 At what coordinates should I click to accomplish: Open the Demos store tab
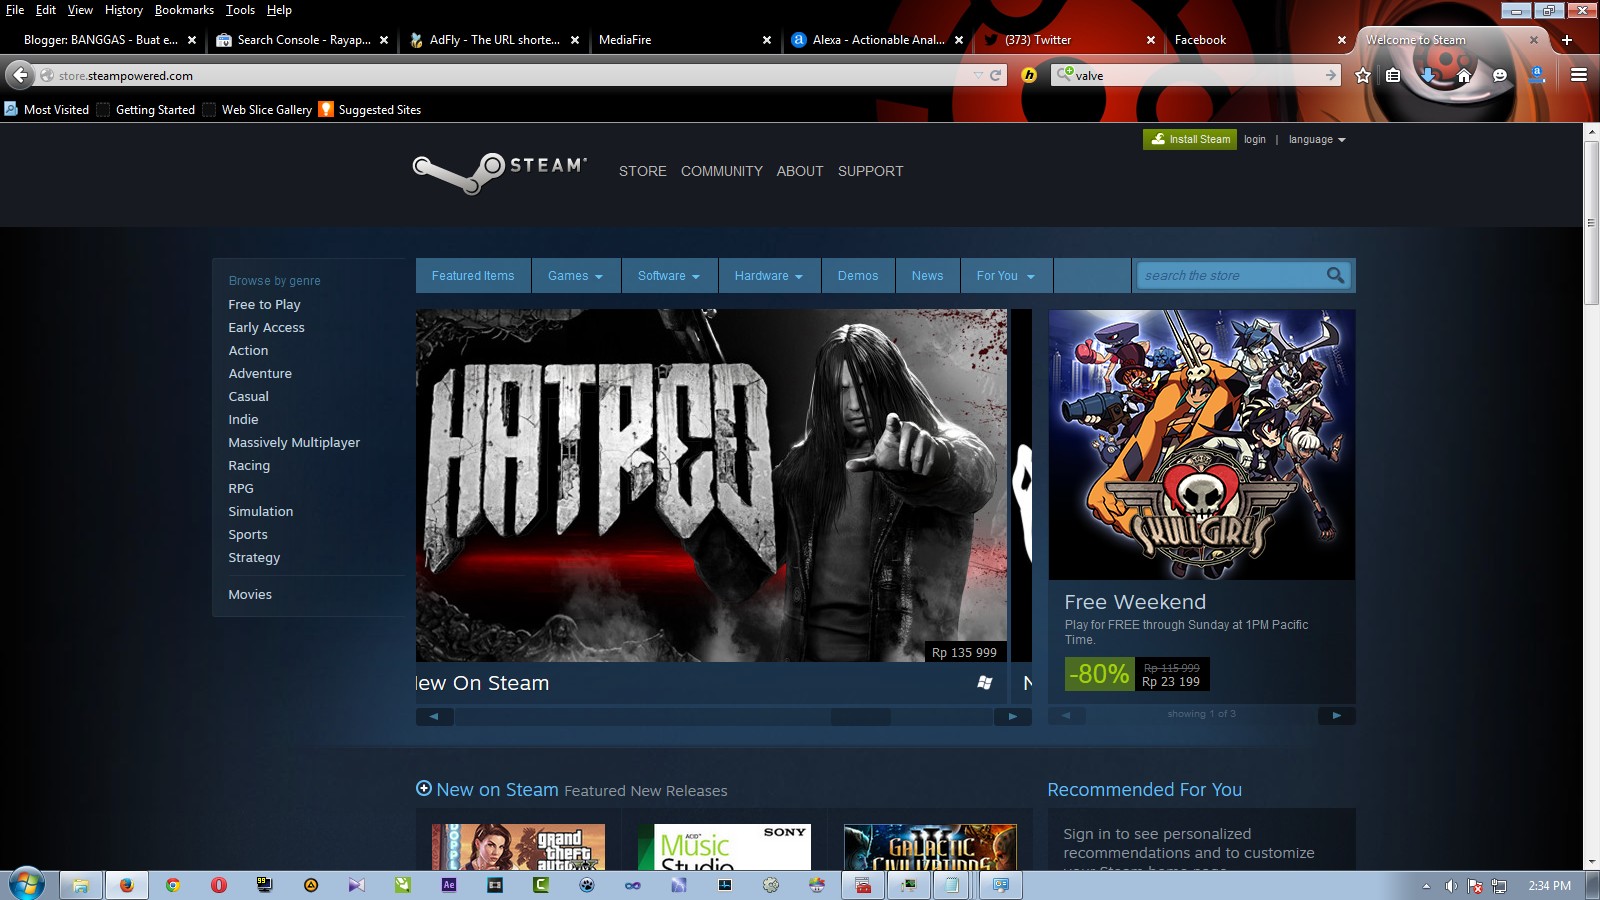[858, 276]
